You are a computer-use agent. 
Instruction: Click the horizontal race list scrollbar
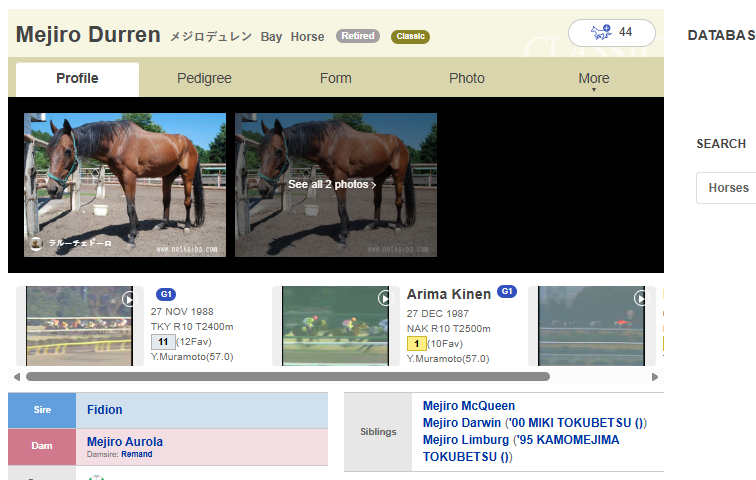point(288,377)
